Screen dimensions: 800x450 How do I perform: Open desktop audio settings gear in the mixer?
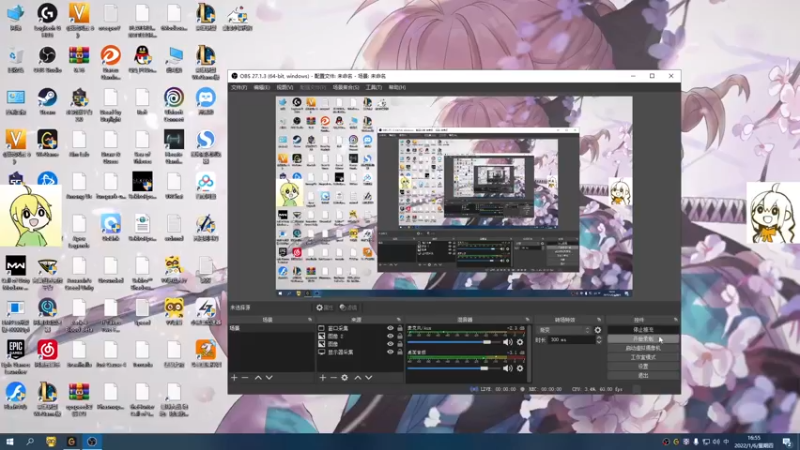[x=520, y=368]
